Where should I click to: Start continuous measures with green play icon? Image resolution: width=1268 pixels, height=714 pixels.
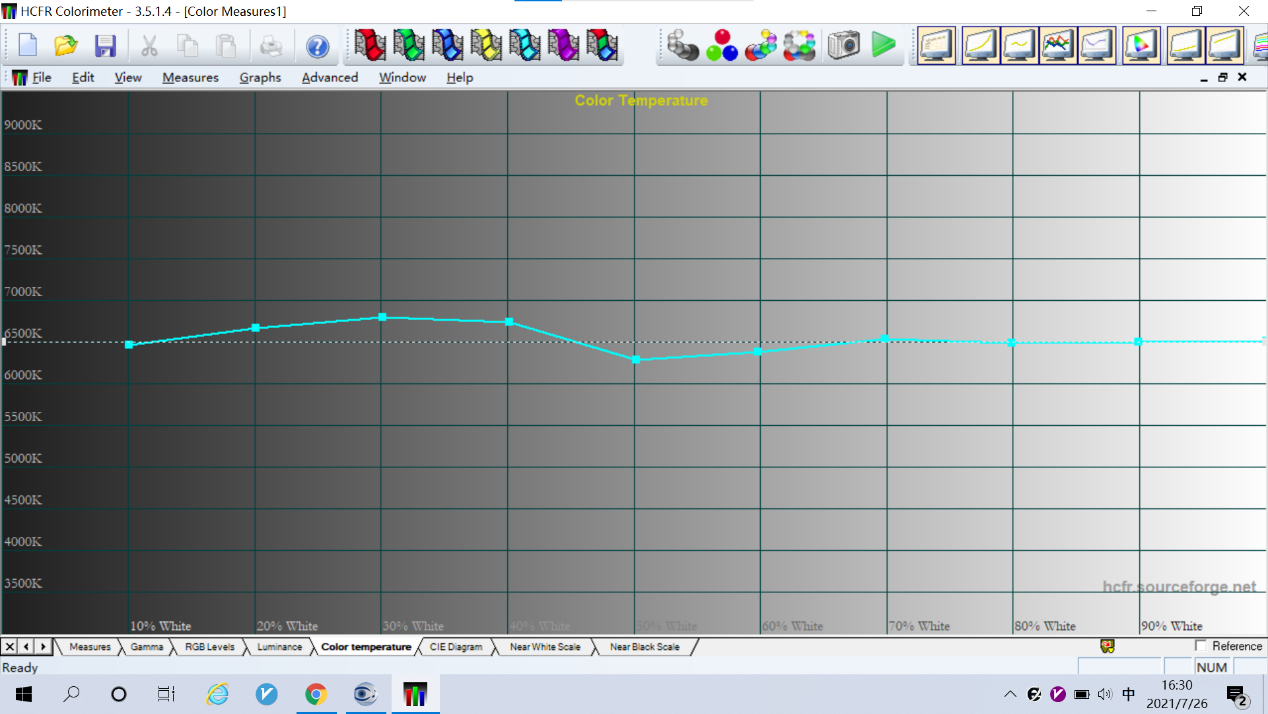(883, 45)
